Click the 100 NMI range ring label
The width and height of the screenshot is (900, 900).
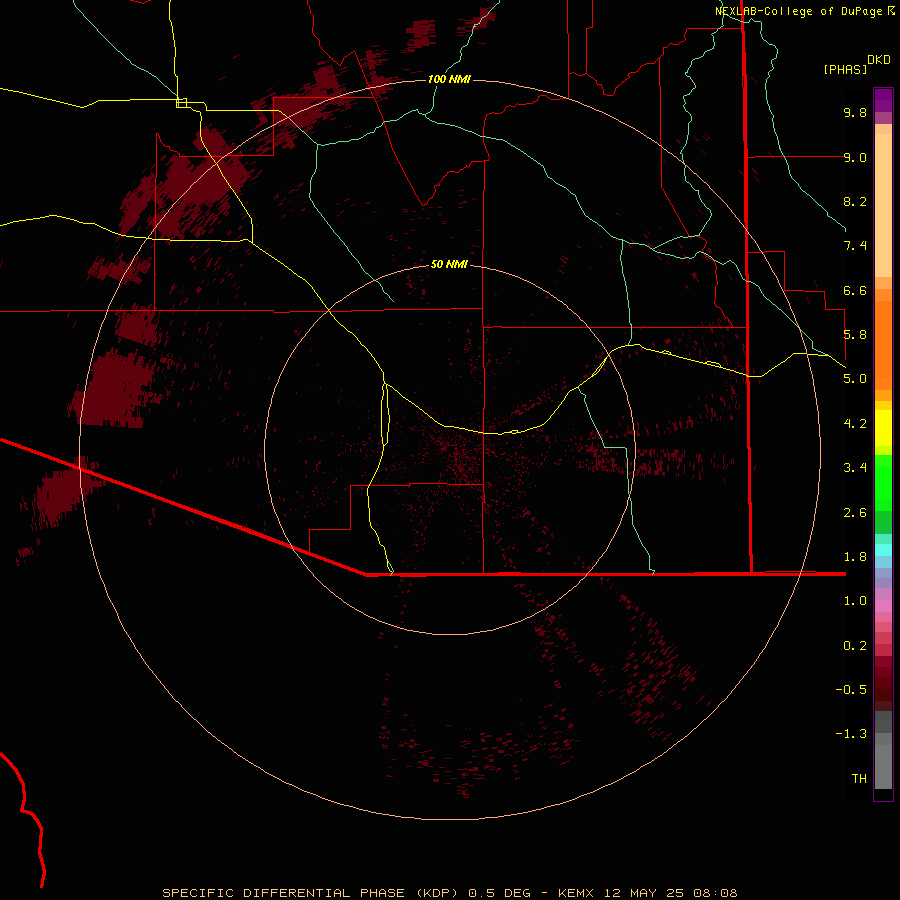tap(449, 79)
